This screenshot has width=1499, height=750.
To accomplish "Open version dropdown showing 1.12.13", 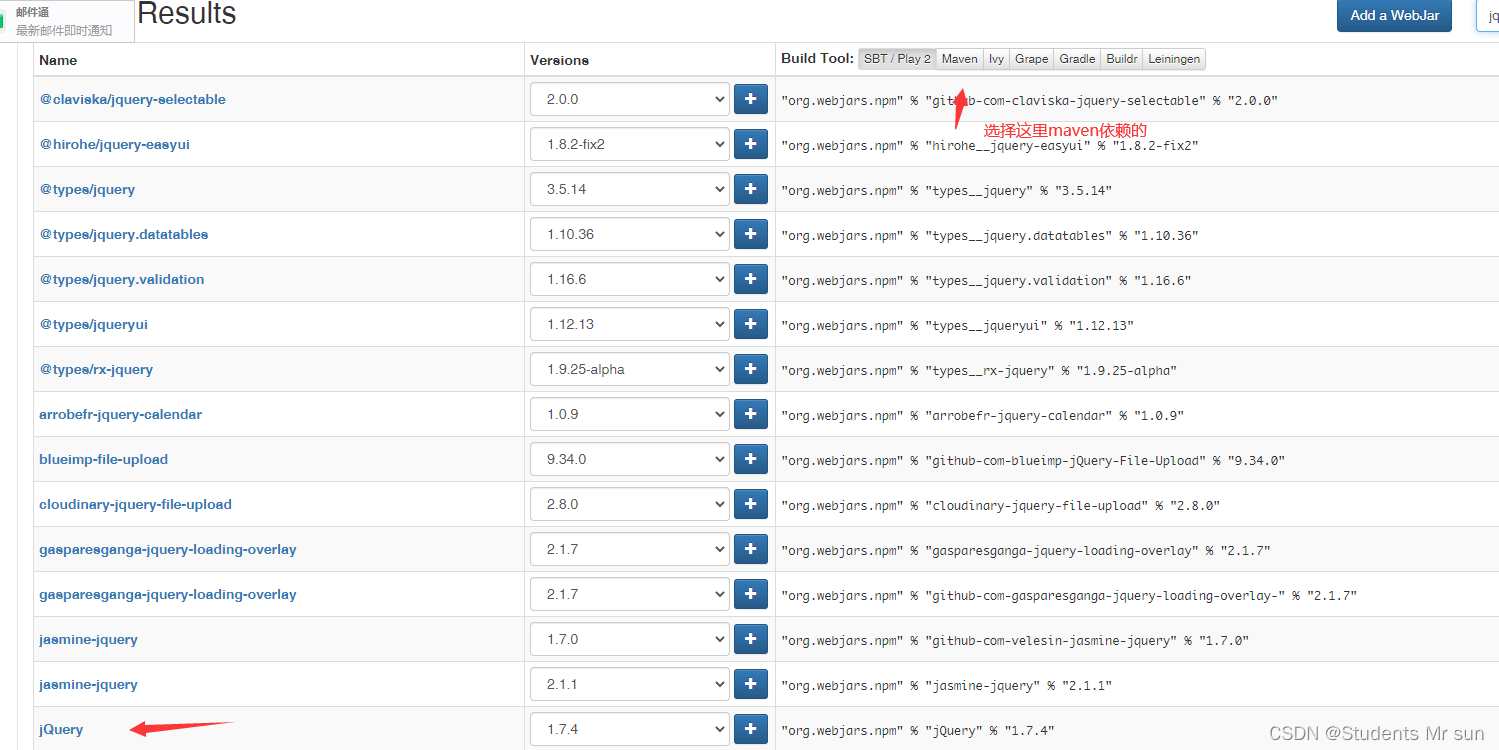I will click(630, 324).
